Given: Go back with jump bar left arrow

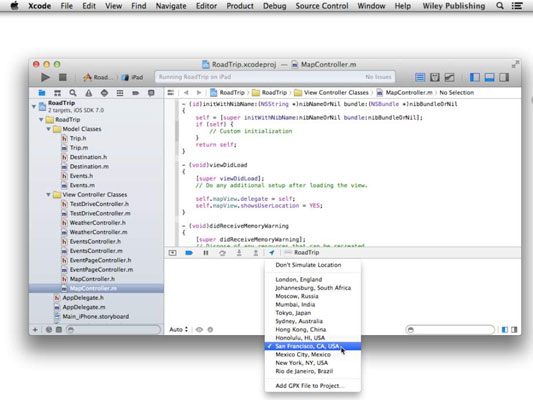Looking at the screenshot, I should (186, 92).
